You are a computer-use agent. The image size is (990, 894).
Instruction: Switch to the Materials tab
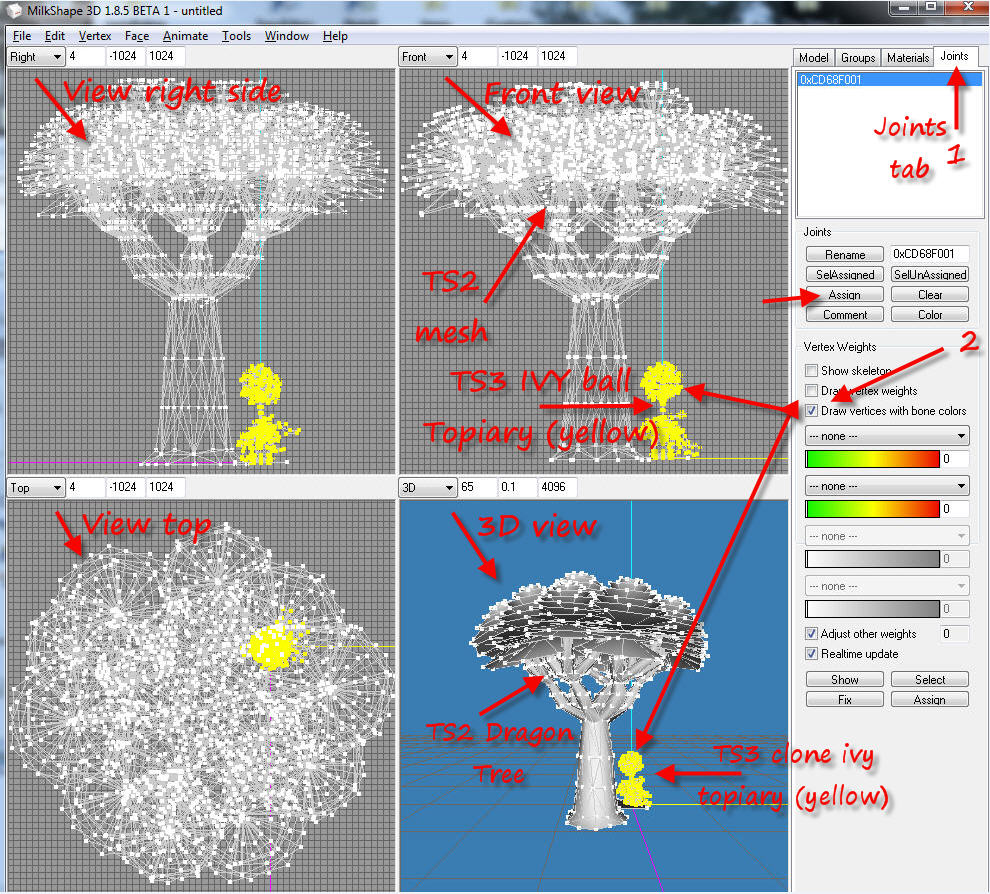(908, 58)
